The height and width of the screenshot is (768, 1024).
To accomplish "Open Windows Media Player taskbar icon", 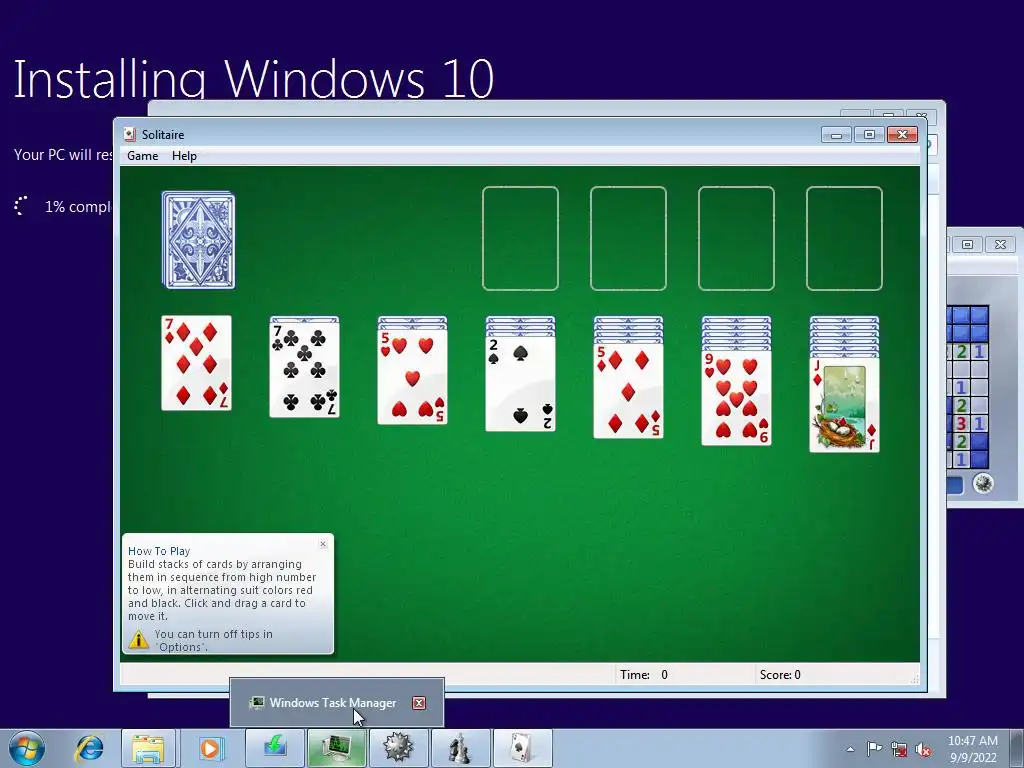I will pos(210,748).
